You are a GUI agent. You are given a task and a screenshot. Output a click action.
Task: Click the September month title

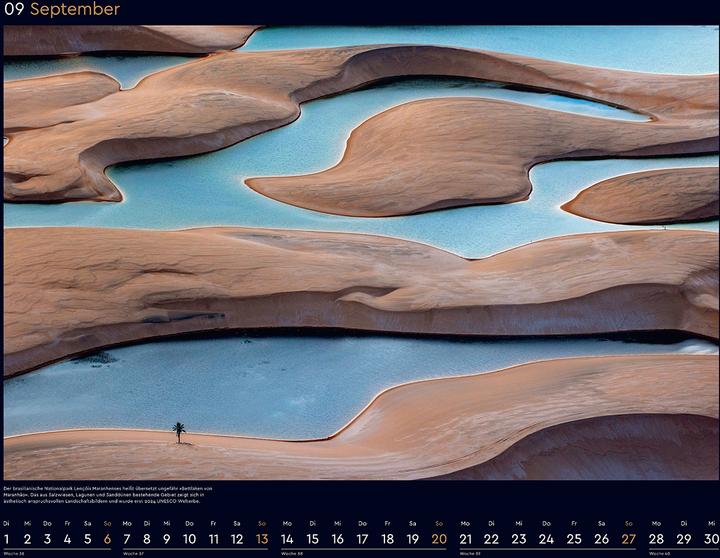click(x=75, y=10)
